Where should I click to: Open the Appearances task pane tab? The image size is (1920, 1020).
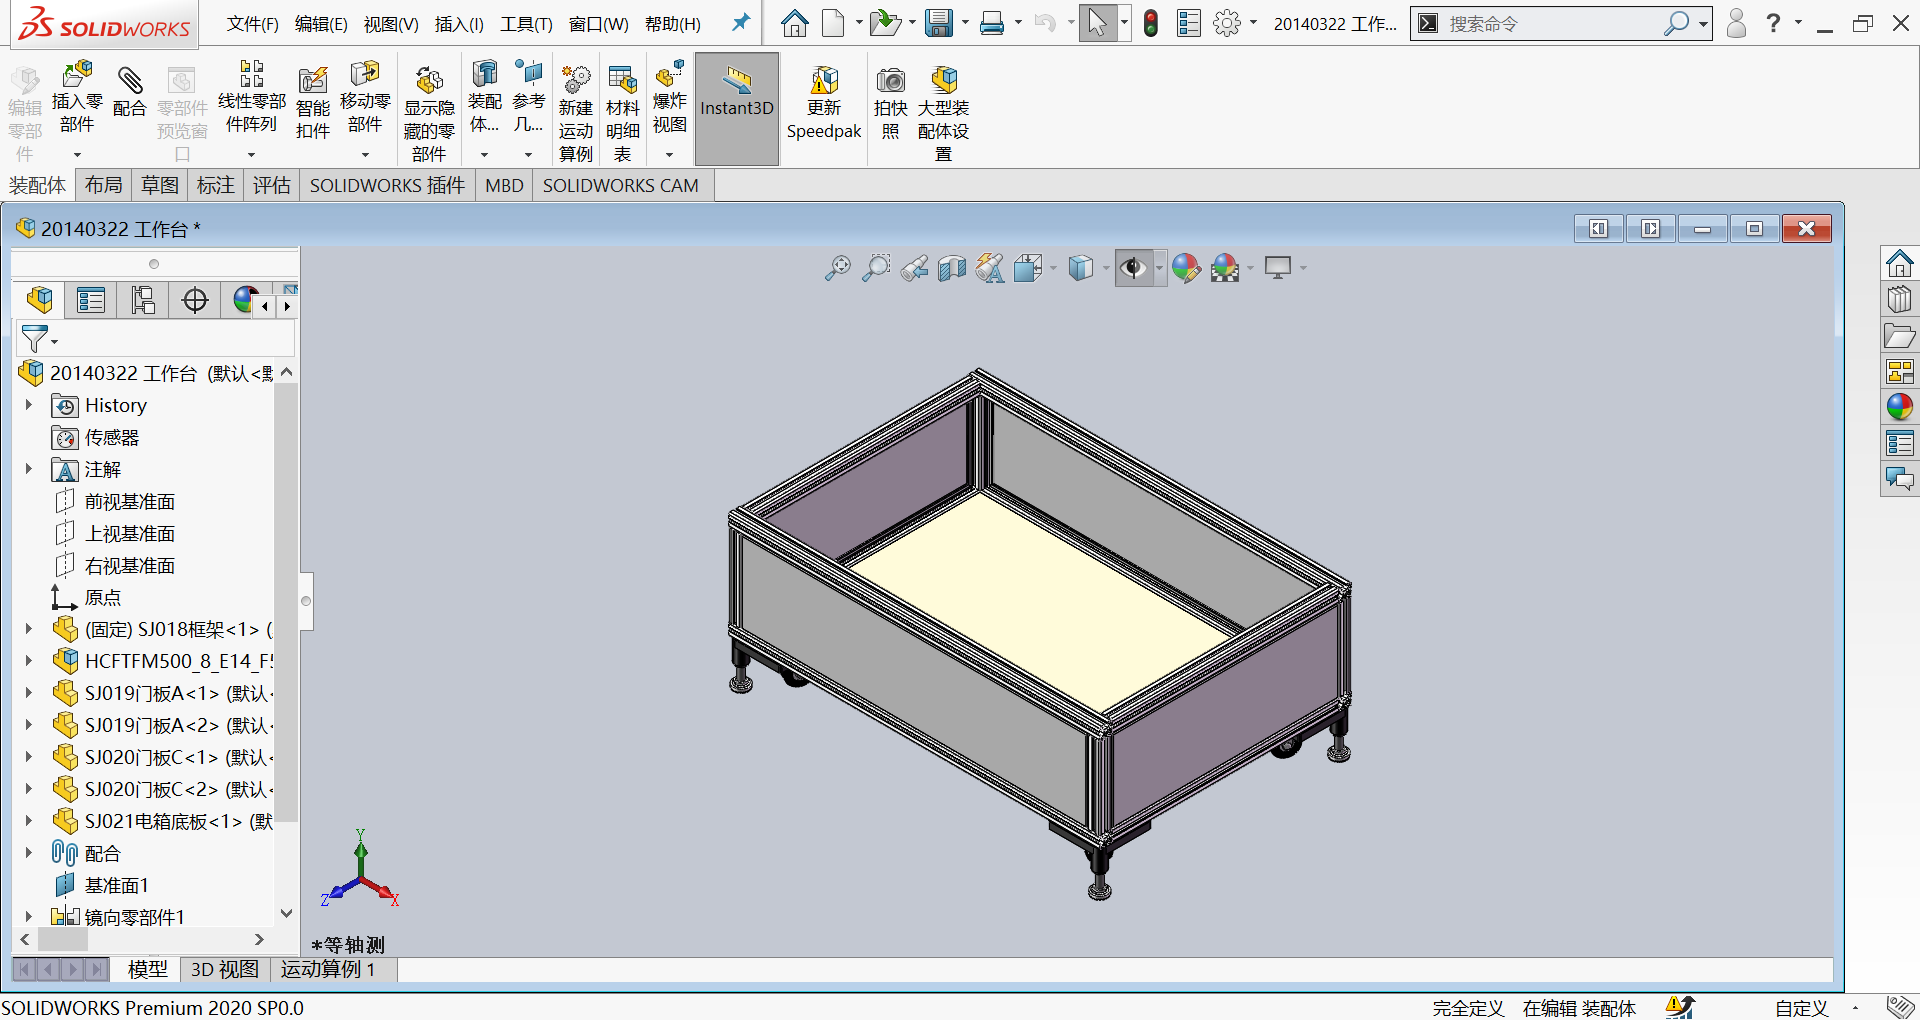(x=1900, y=407)
